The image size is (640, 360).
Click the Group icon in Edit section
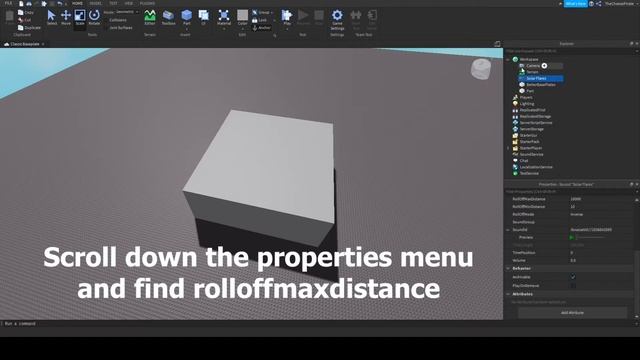click(255, 13)
